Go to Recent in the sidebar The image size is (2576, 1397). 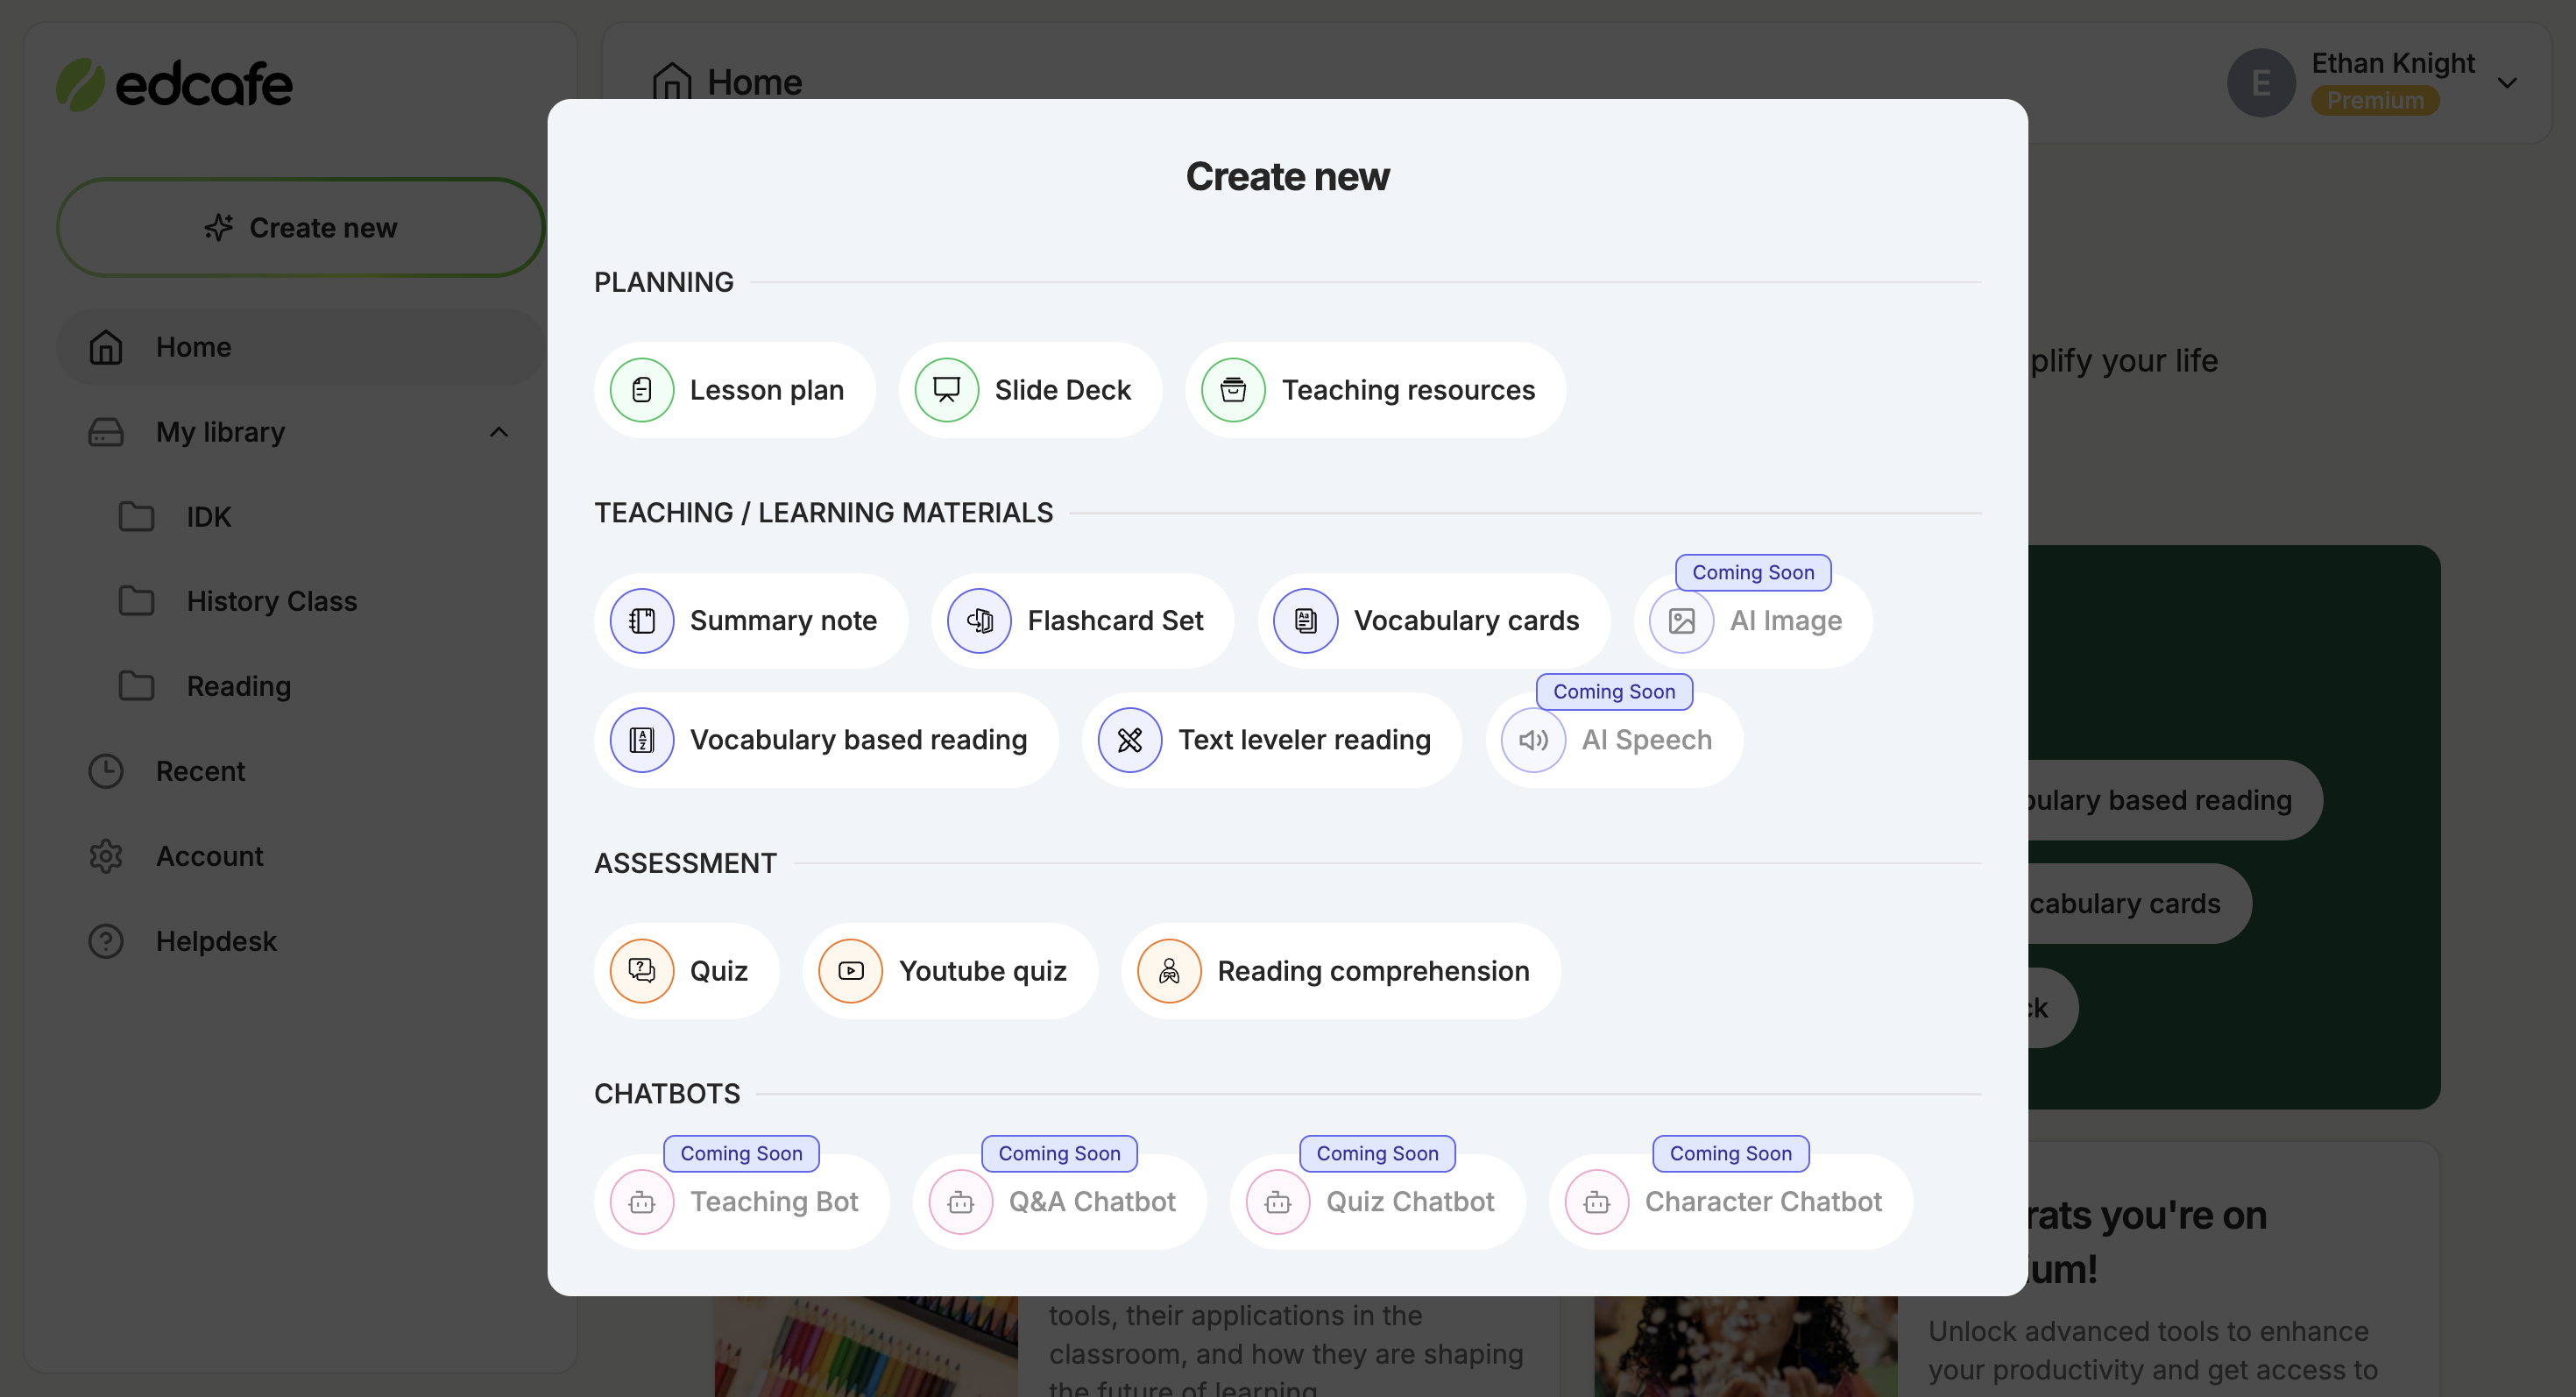300,771
